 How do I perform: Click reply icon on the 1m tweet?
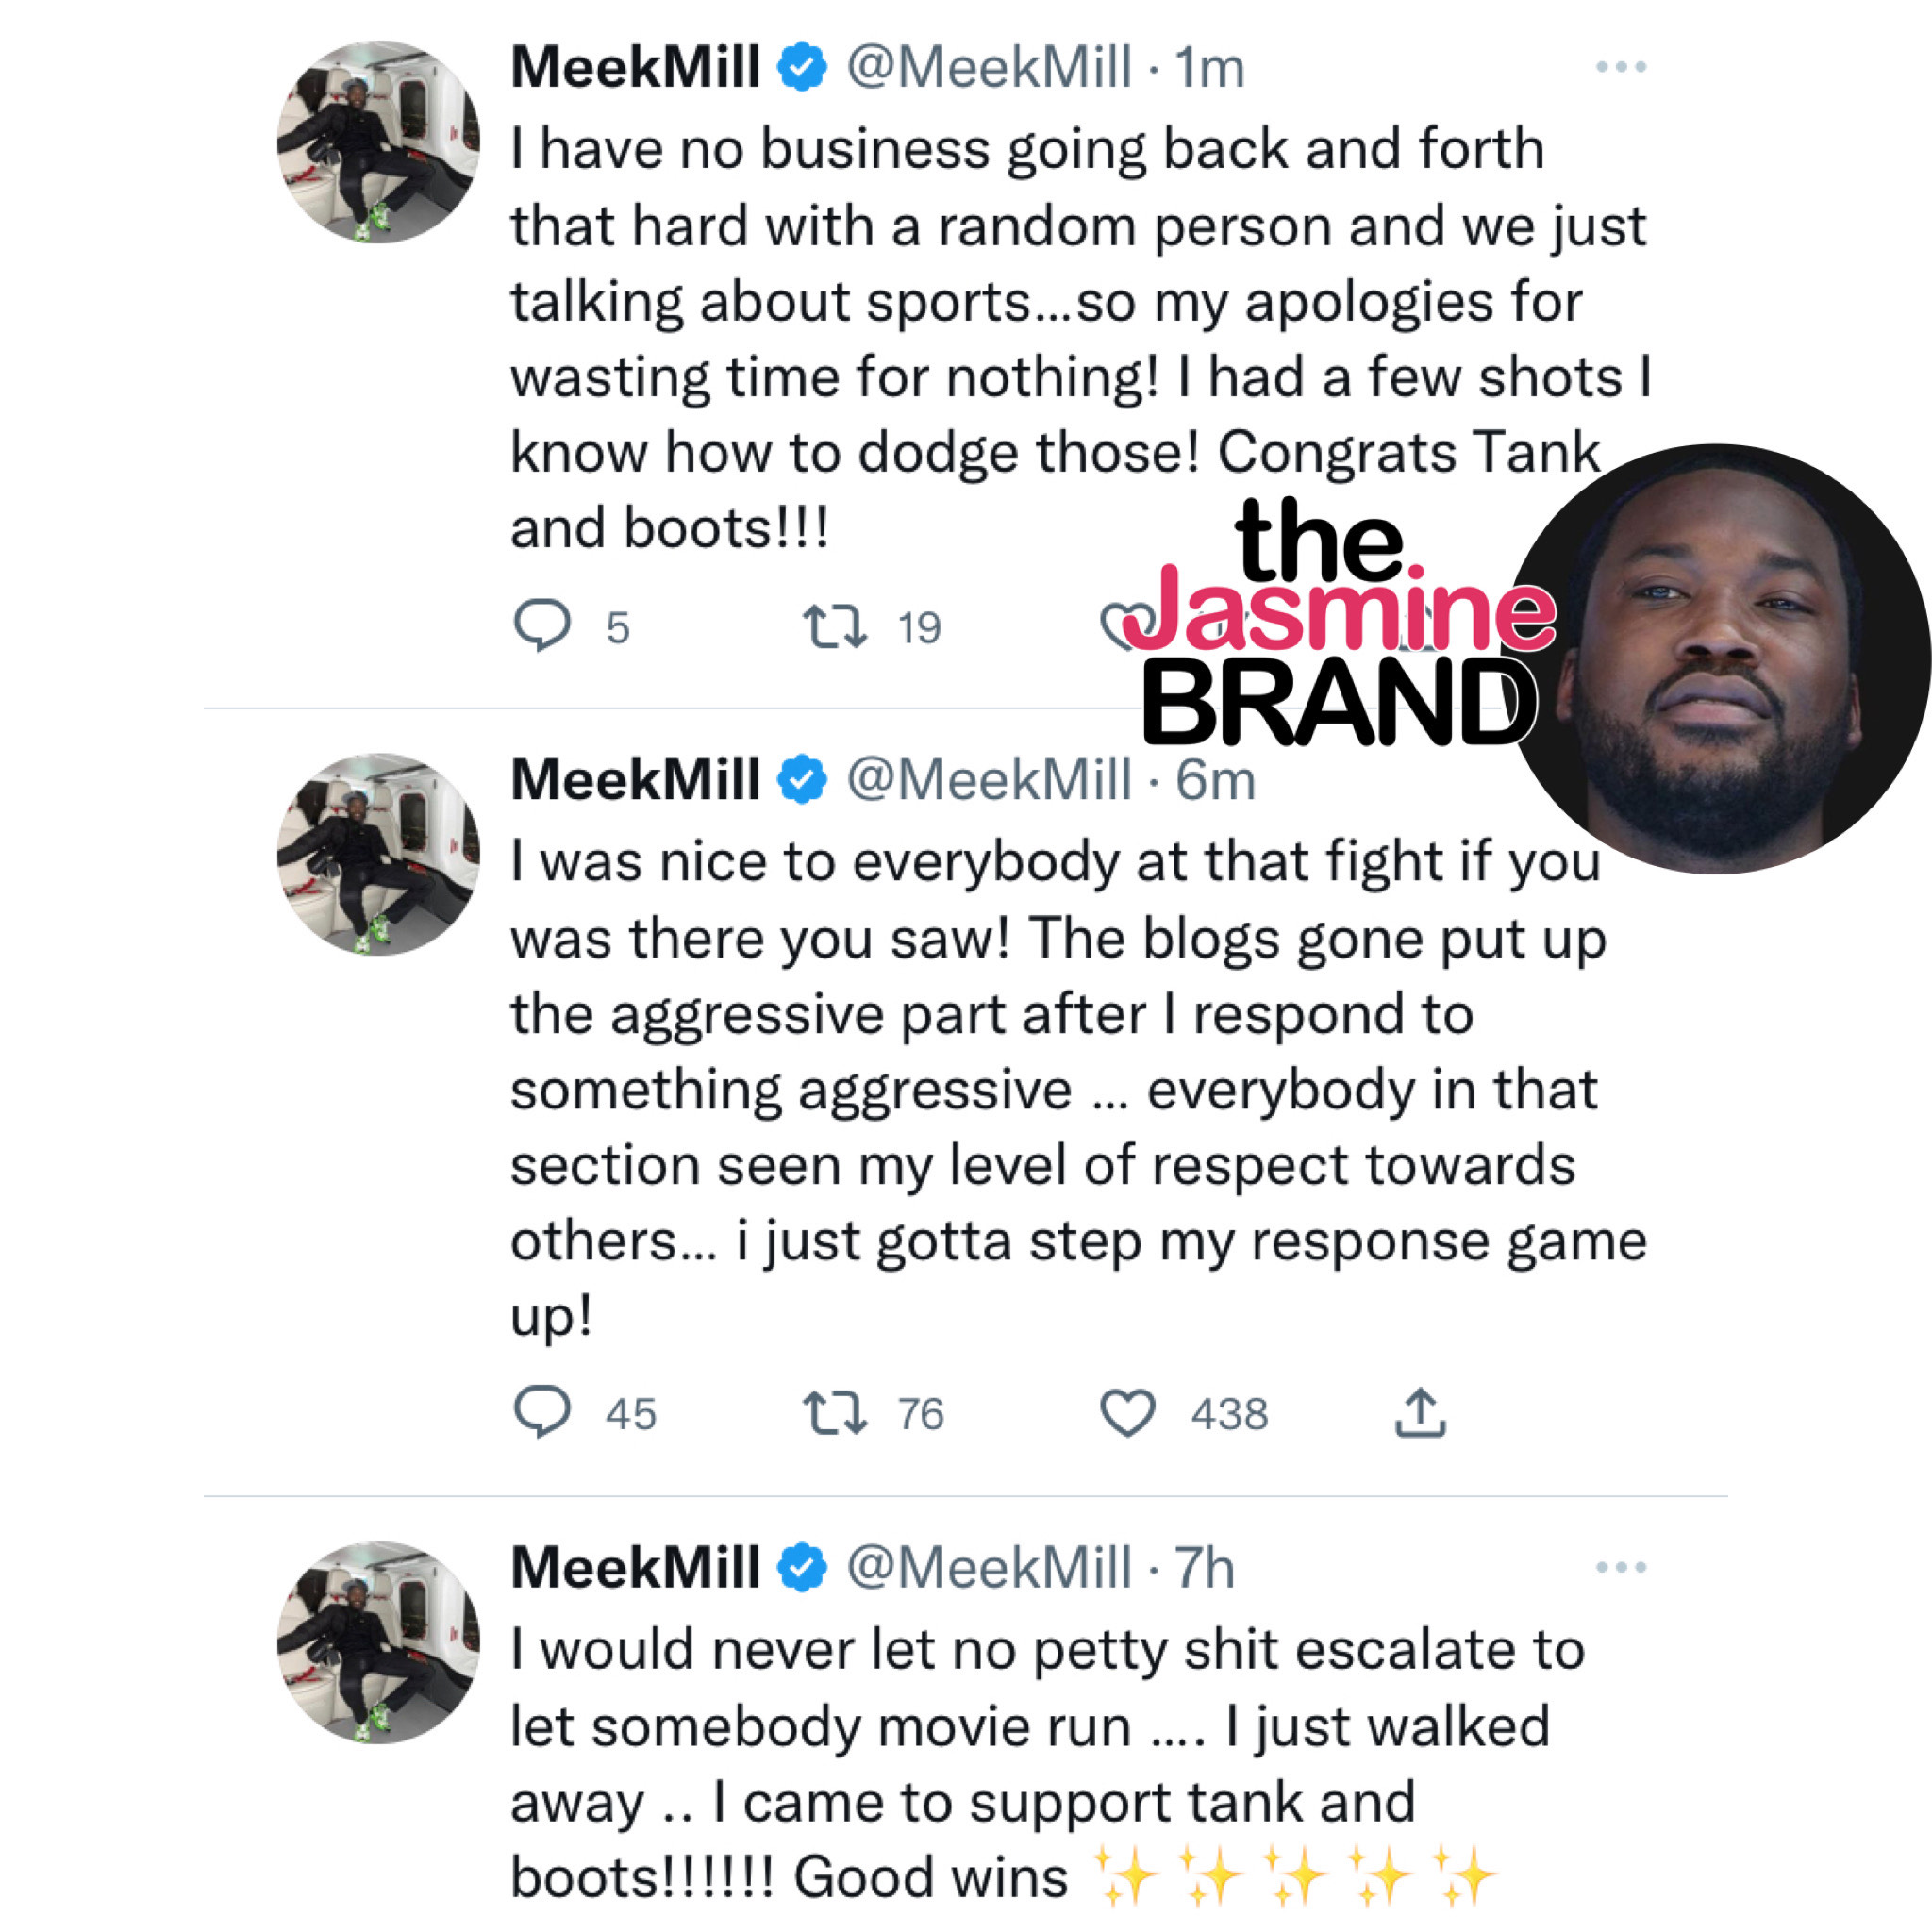pos(542,625)
